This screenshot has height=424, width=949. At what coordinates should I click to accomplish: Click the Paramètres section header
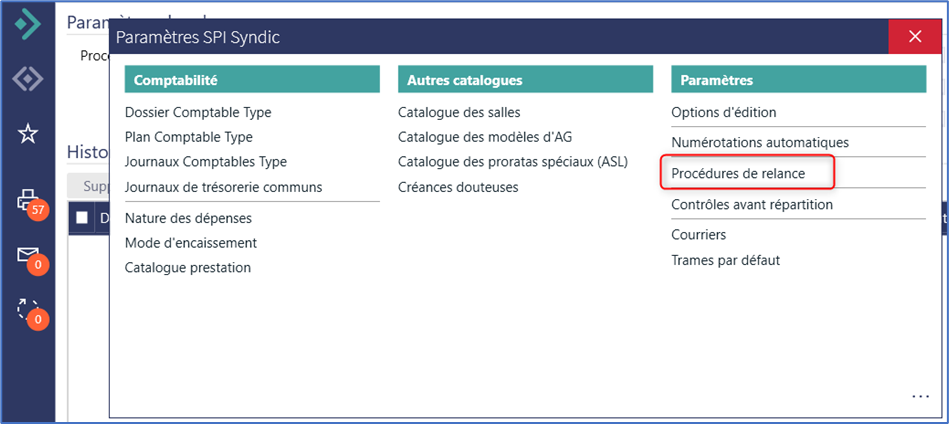[x=798, y=80]
